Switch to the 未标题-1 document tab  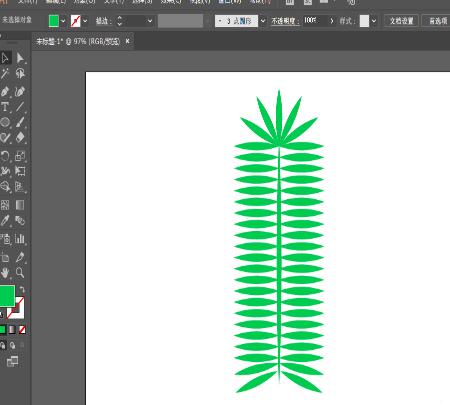click(78, 42)
